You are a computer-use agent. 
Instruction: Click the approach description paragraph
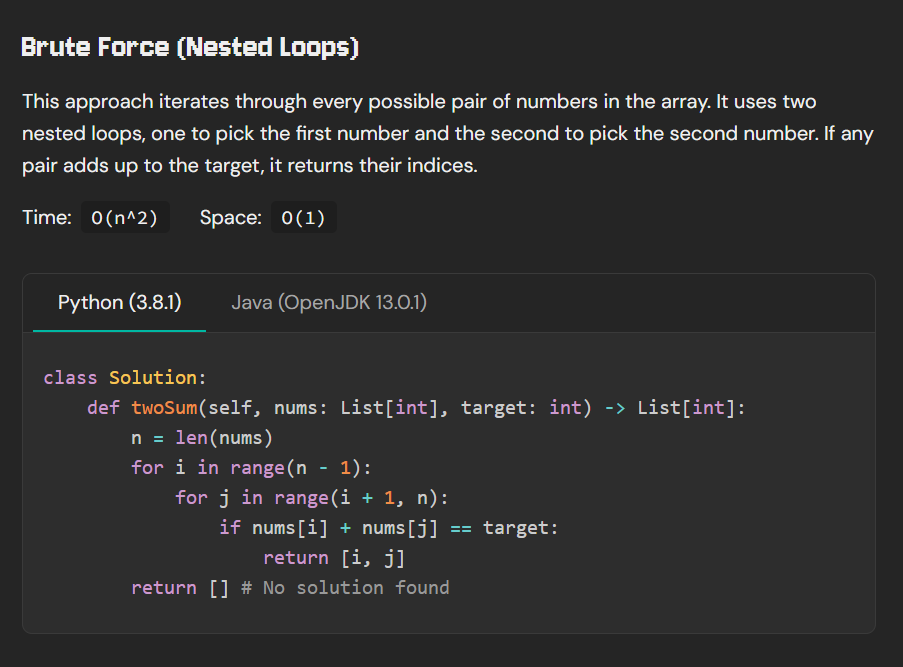pos(447,134)
